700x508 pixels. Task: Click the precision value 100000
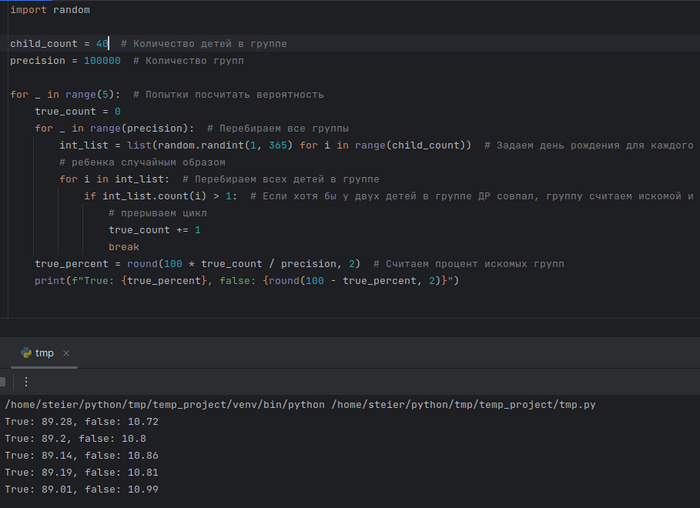coord(102,61)
